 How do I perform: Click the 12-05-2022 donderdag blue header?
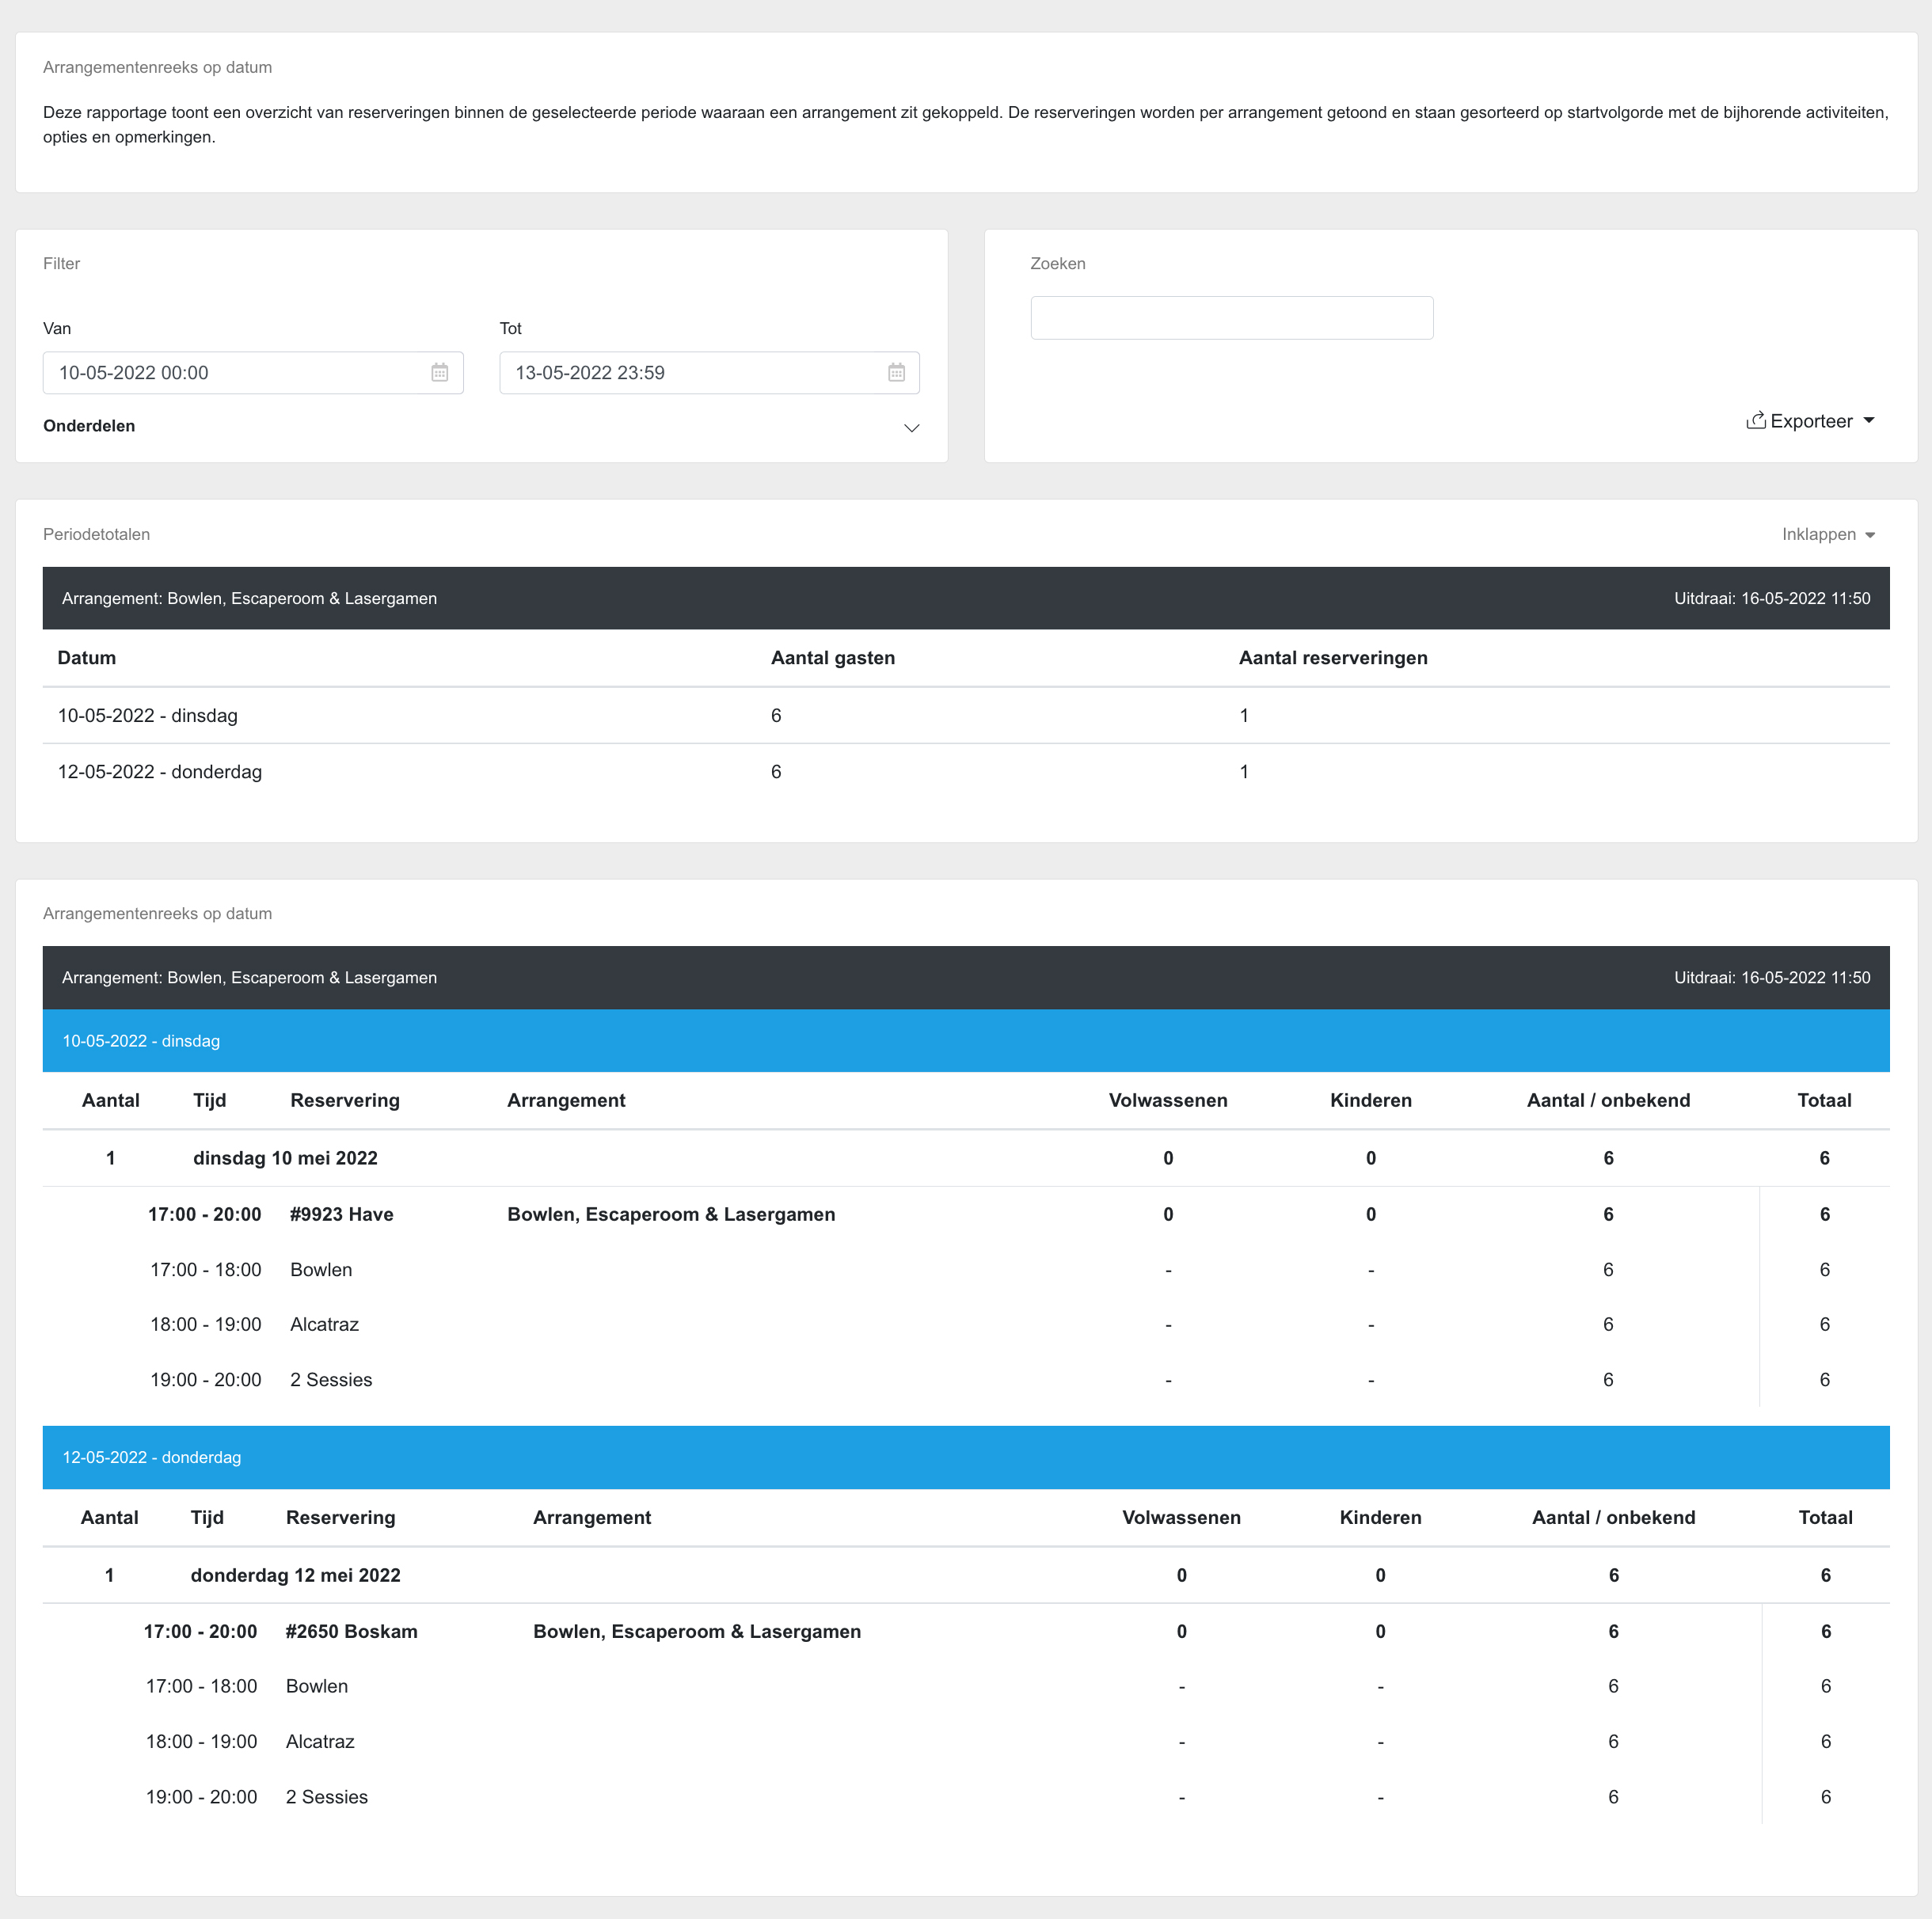point(152,1457)
